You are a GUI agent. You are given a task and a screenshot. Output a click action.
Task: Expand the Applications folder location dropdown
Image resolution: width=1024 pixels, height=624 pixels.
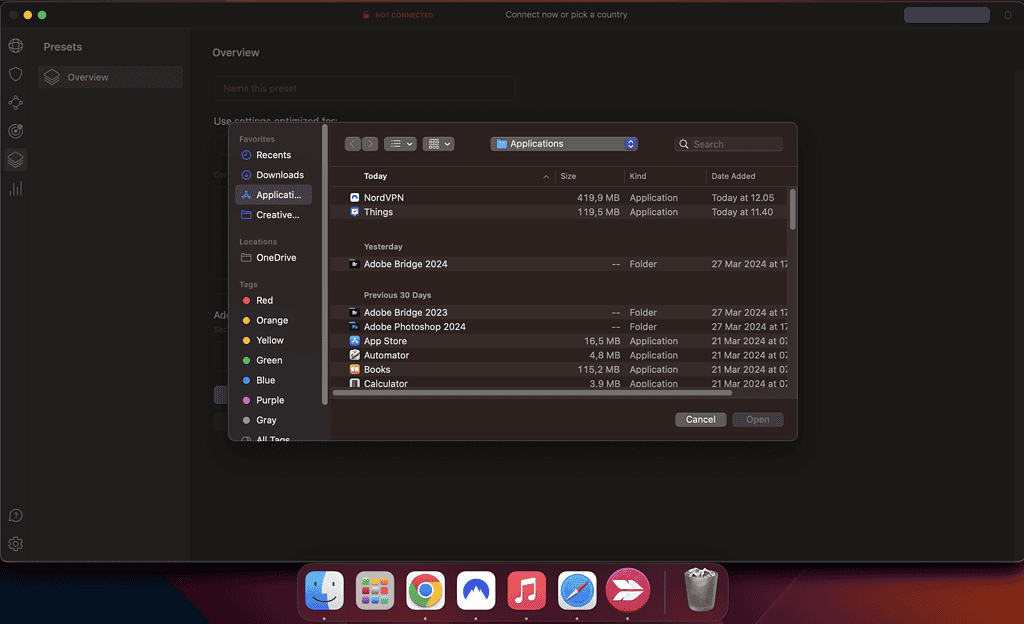point(564,144)
